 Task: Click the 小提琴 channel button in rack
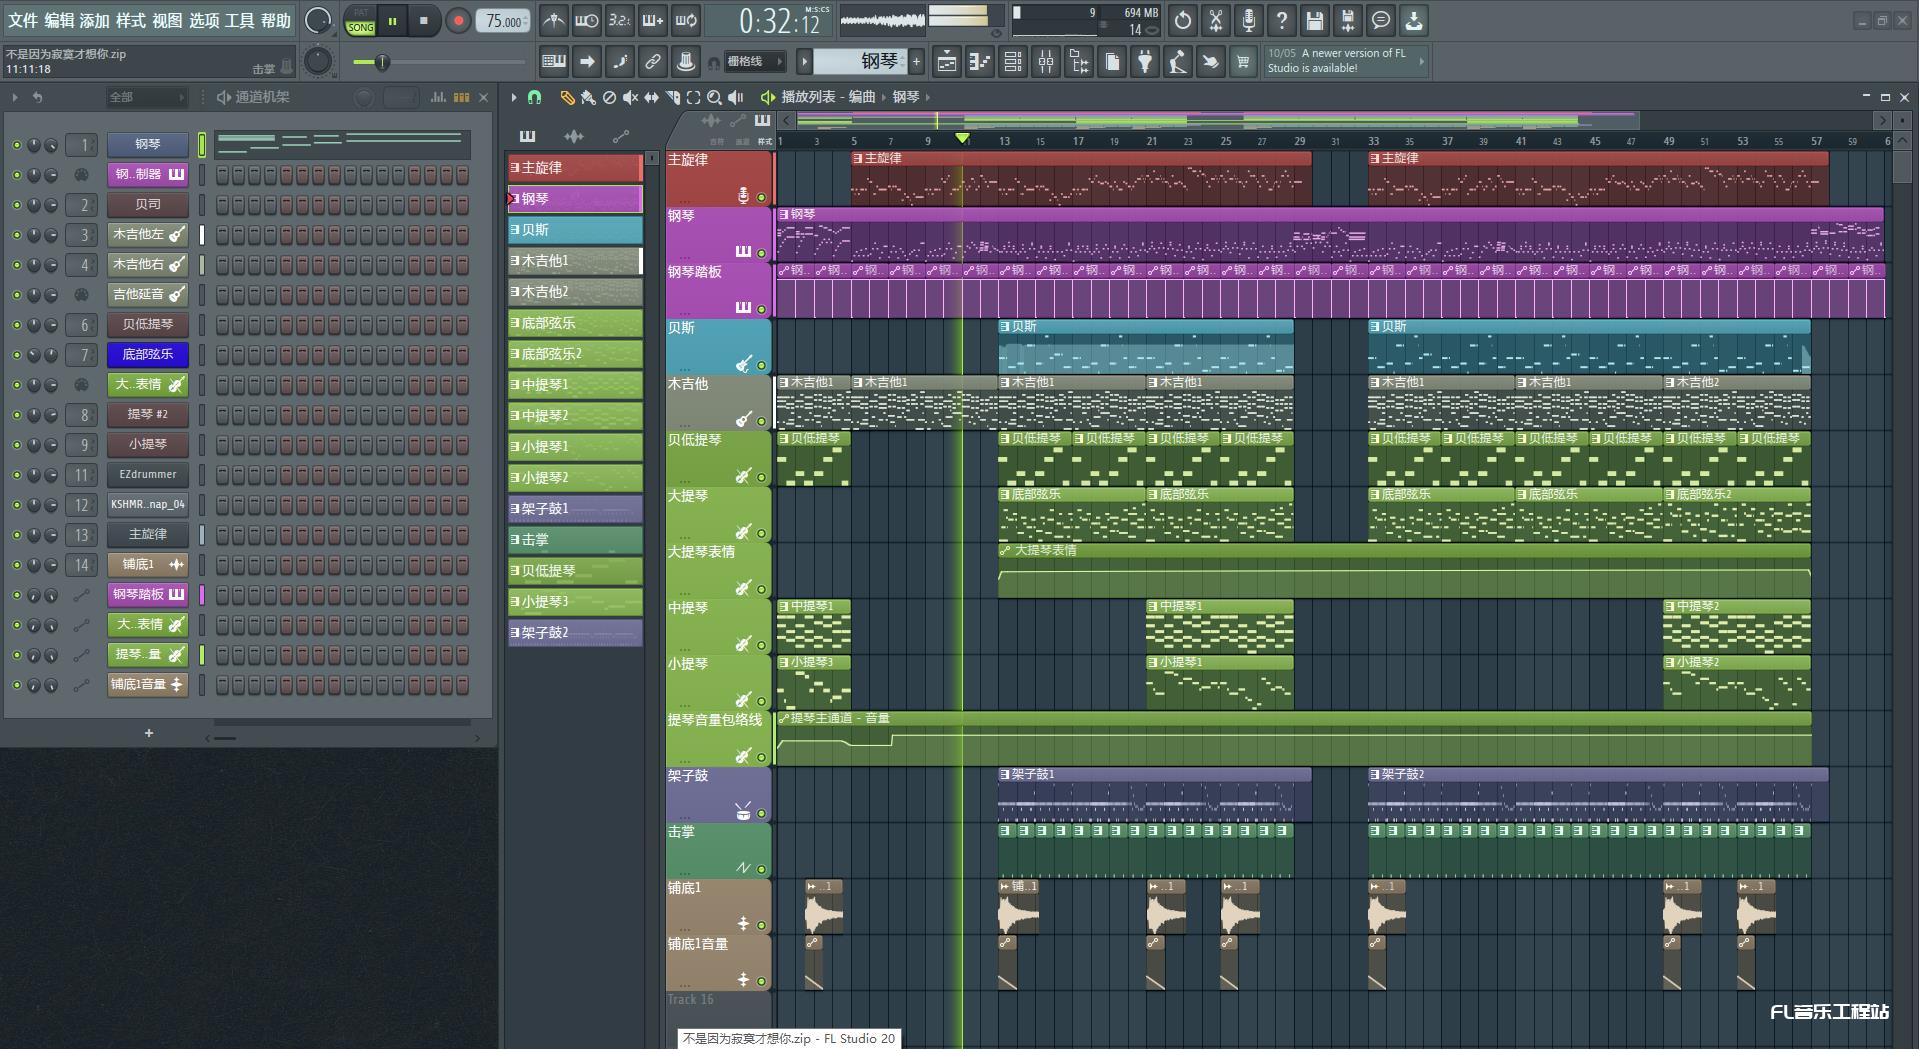(148, 445)
